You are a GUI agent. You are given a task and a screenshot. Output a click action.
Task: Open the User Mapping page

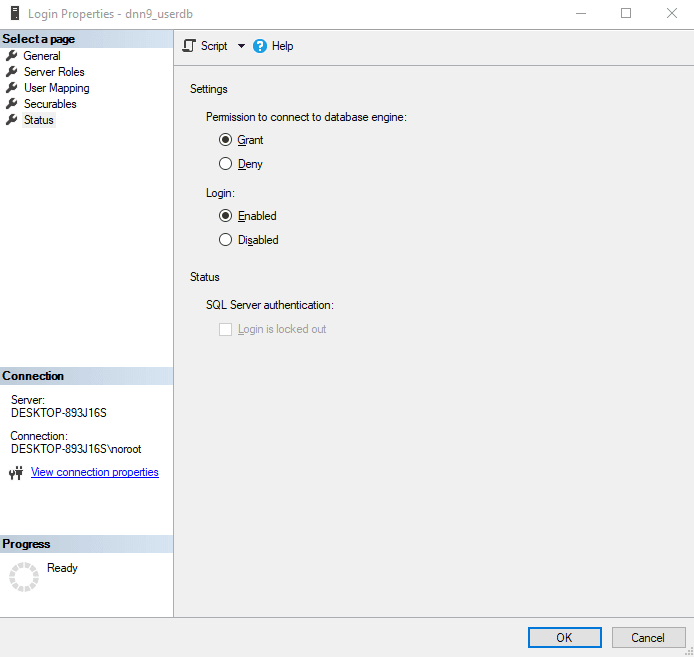pos(56,88)
